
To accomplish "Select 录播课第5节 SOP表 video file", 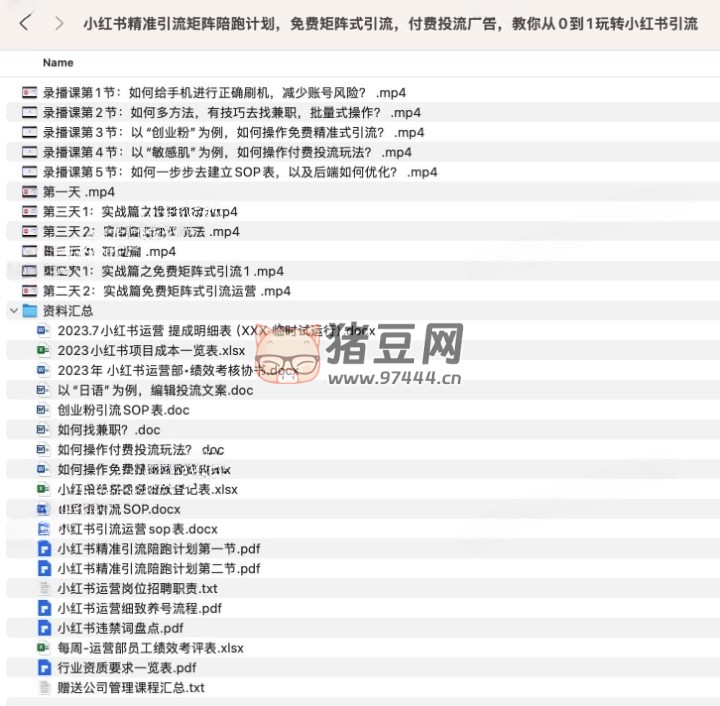I will pos(240,172).
